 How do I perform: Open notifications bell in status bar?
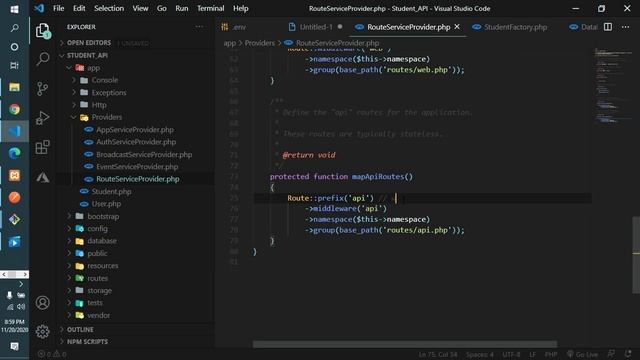point(628,354)
